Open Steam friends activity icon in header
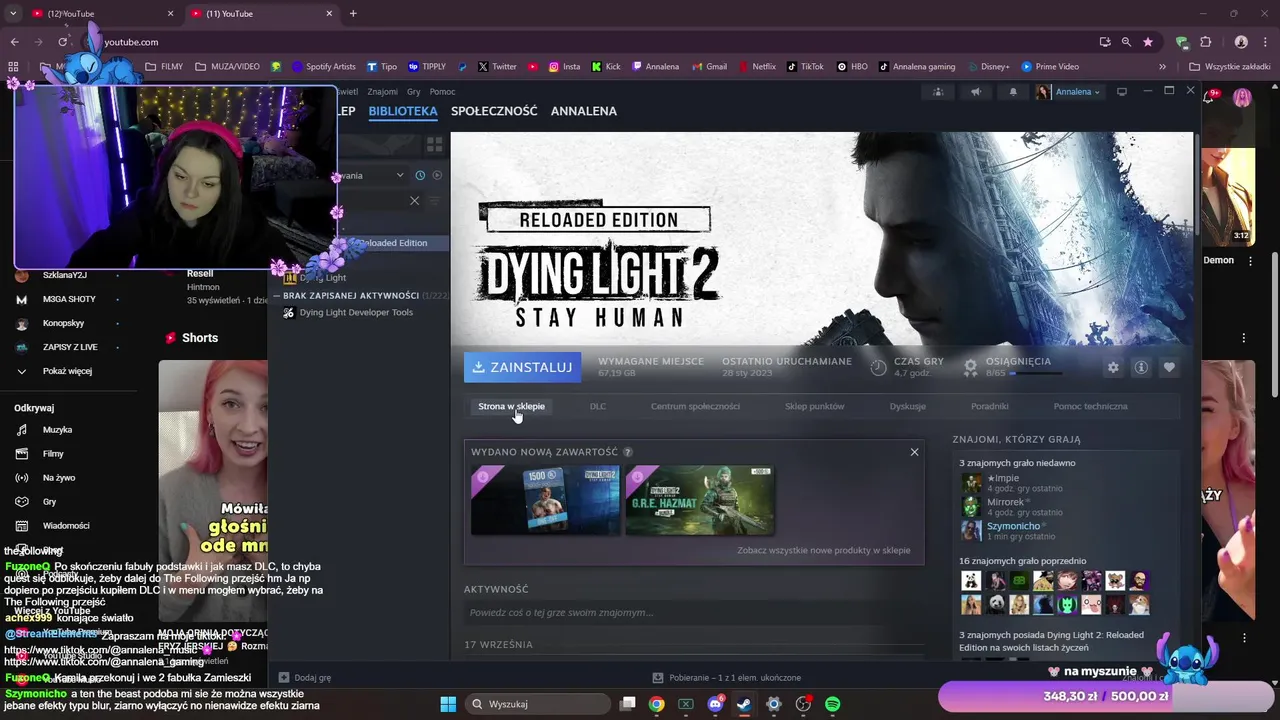This screenshot has width=1280, height=720. click(937, 92)
